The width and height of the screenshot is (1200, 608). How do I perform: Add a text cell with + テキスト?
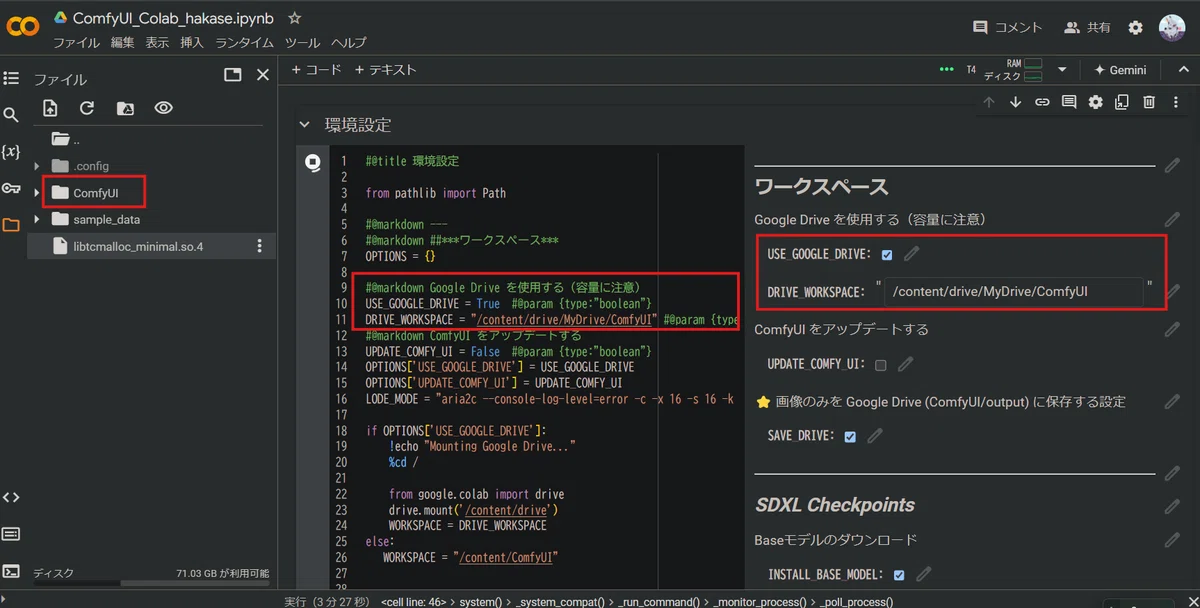click(385, 70)
